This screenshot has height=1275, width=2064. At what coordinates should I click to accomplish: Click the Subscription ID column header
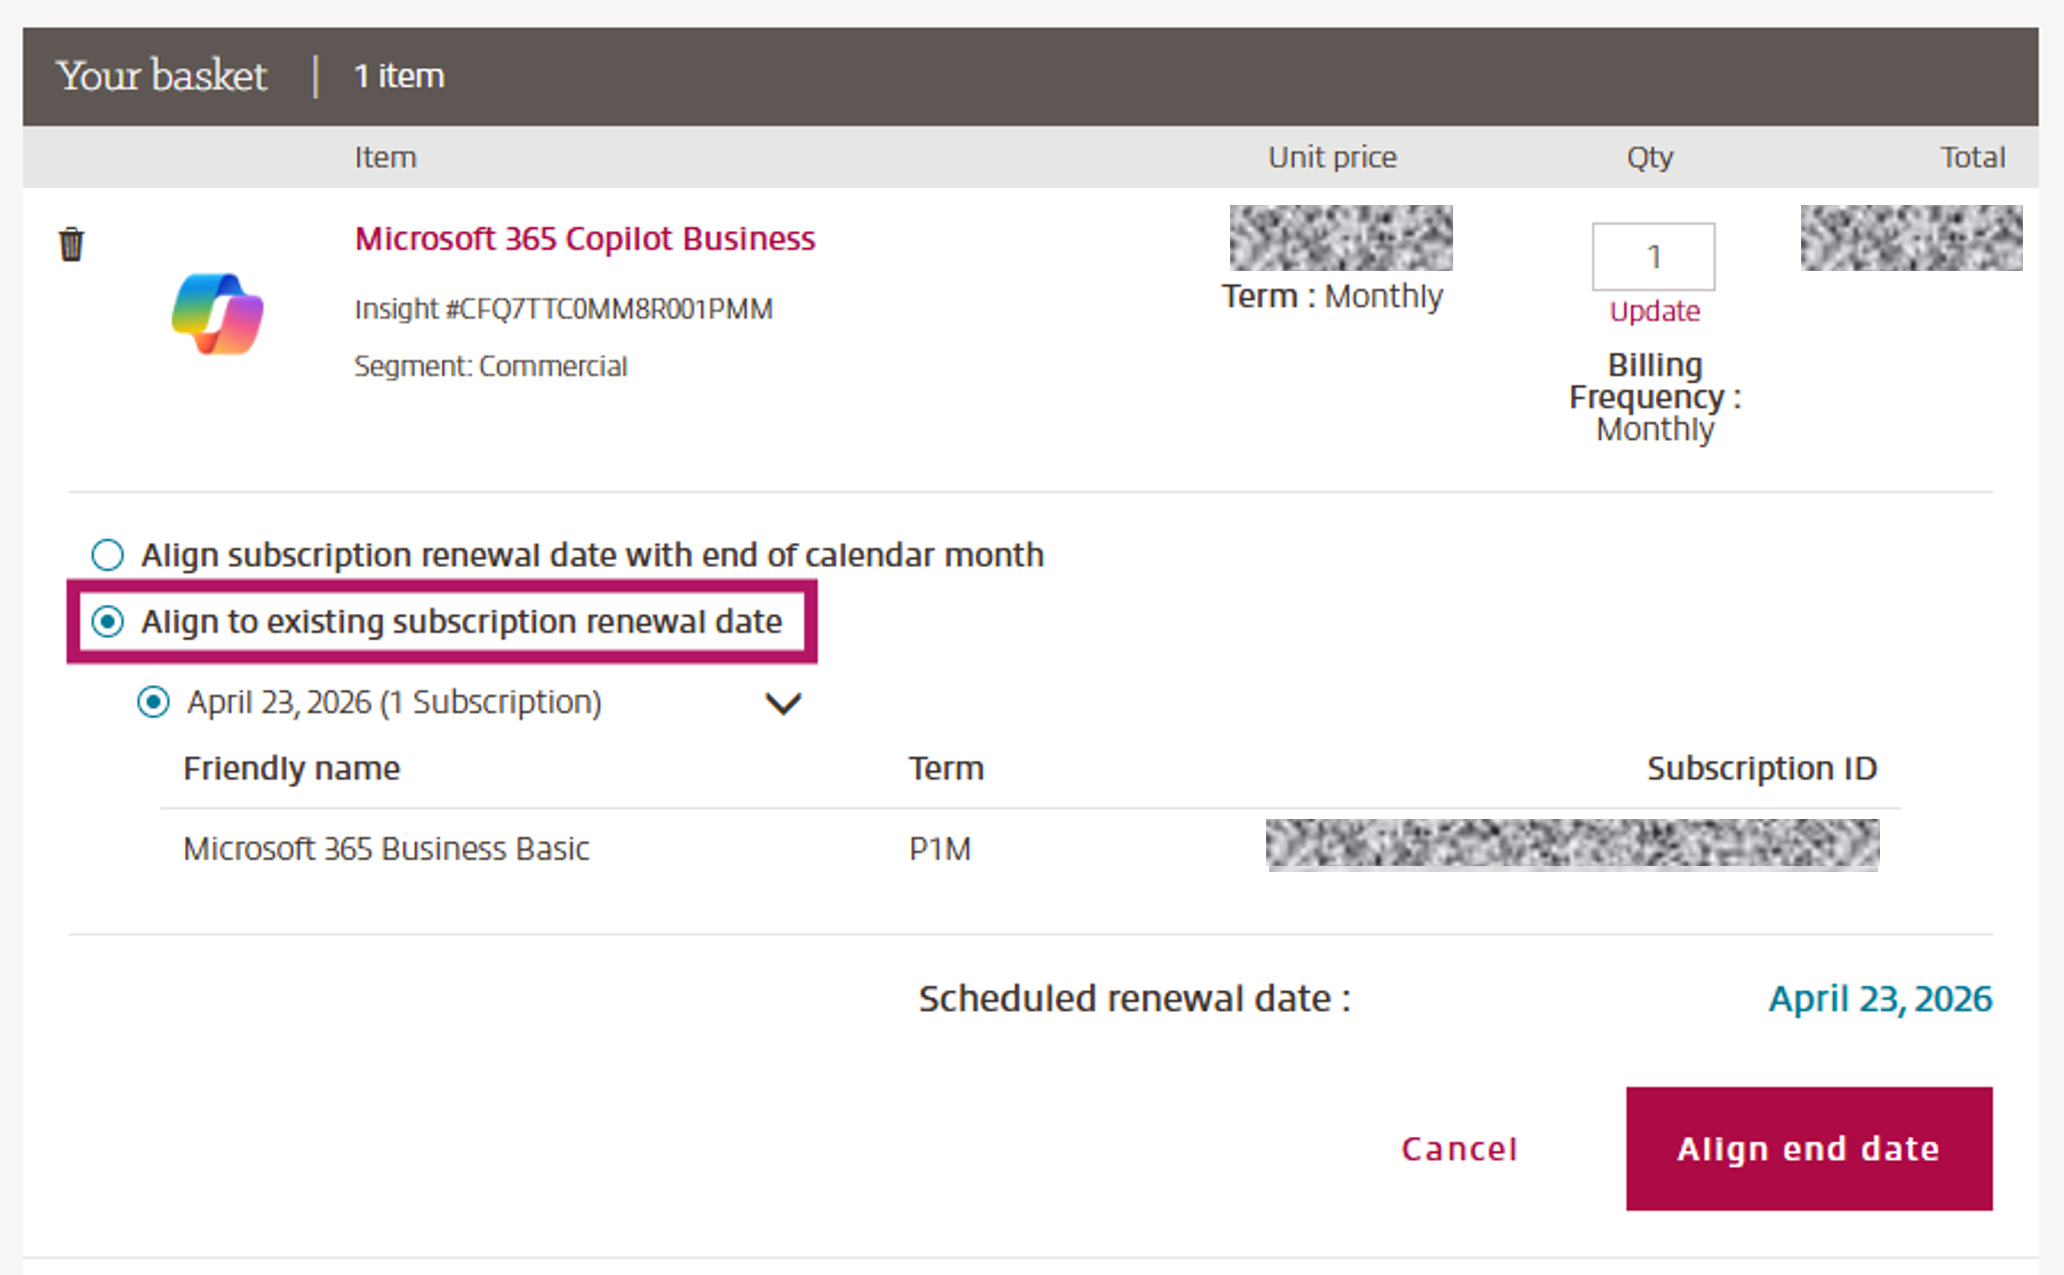click(1760, 768)
